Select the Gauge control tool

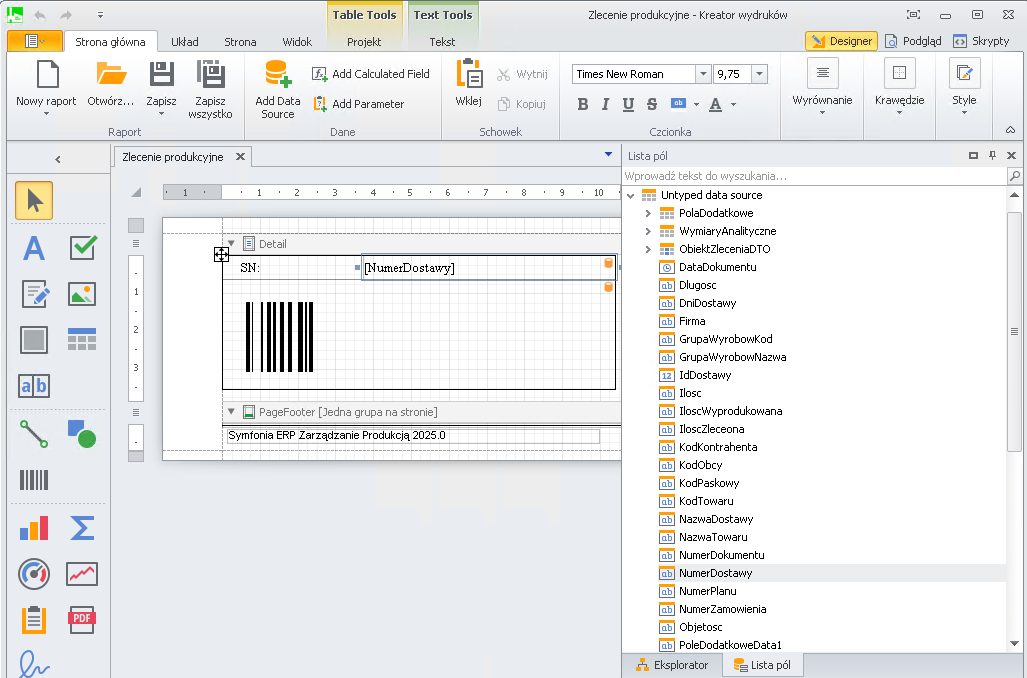[34, 574]
